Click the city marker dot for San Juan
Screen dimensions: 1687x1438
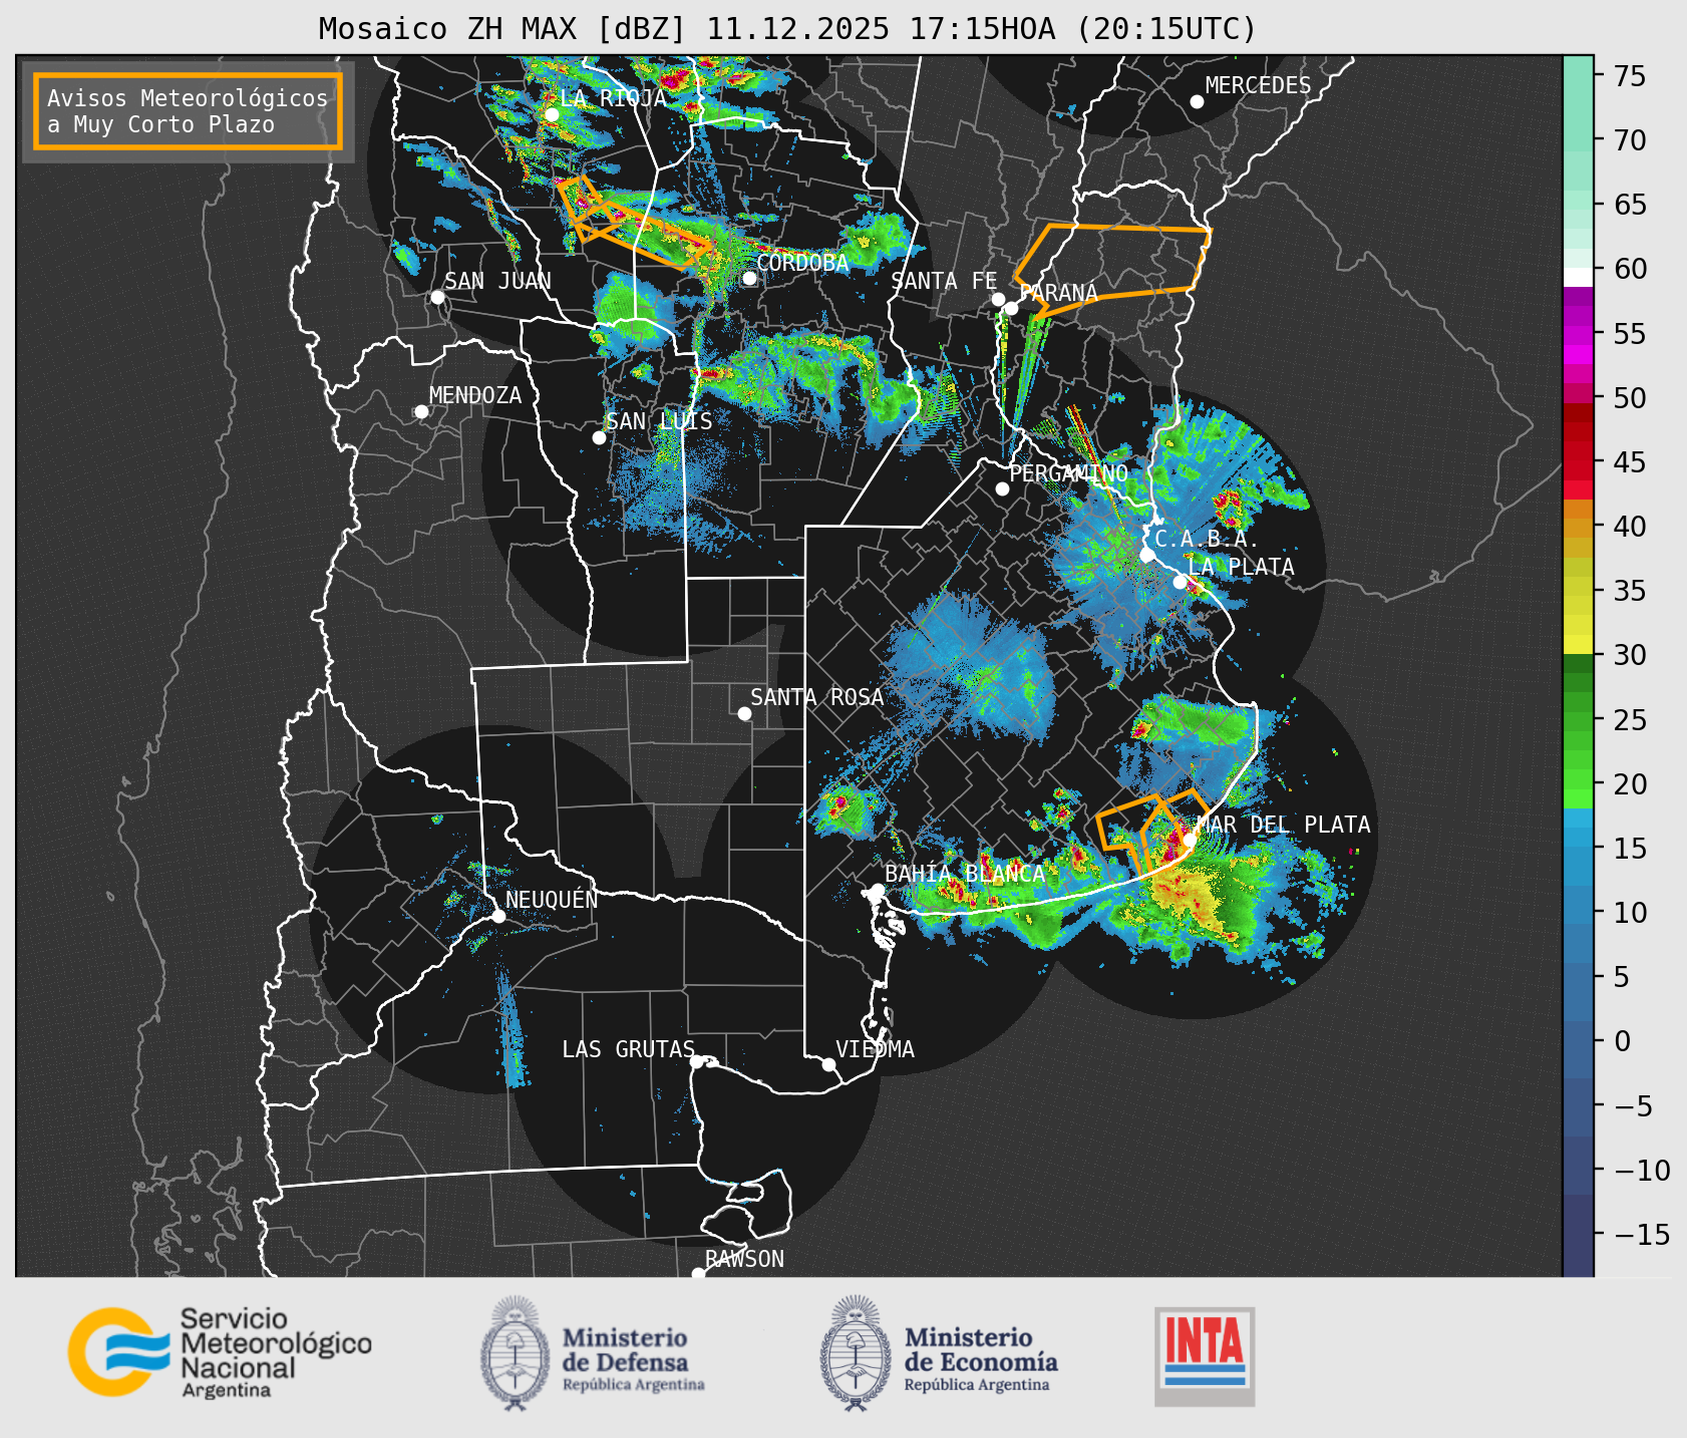[437, 297]
